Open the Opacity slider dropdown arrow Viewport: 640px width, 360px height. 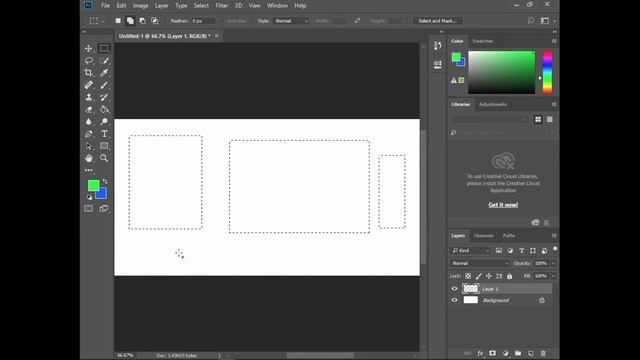[553, 263]
